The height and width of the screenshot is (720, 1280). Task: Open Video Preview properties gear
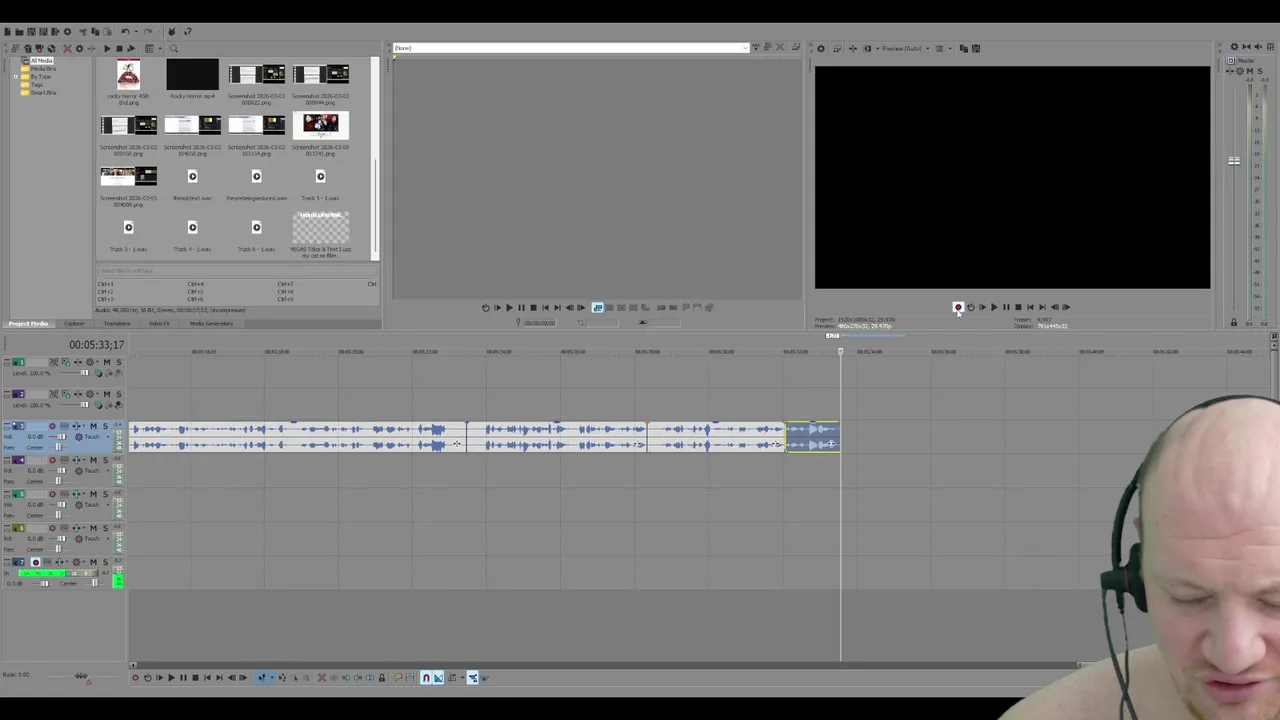(821, 48)
